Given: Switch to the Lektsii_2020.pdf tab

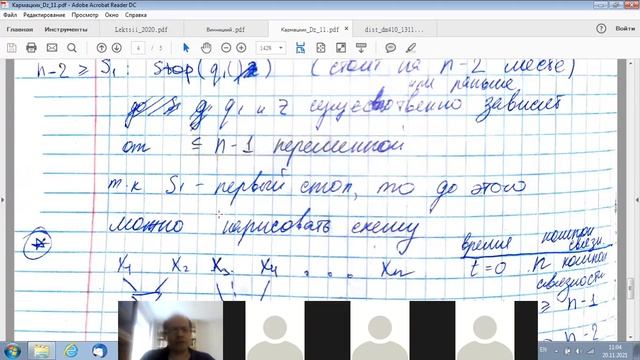Looking at the screenshot, I should point(141,29).
